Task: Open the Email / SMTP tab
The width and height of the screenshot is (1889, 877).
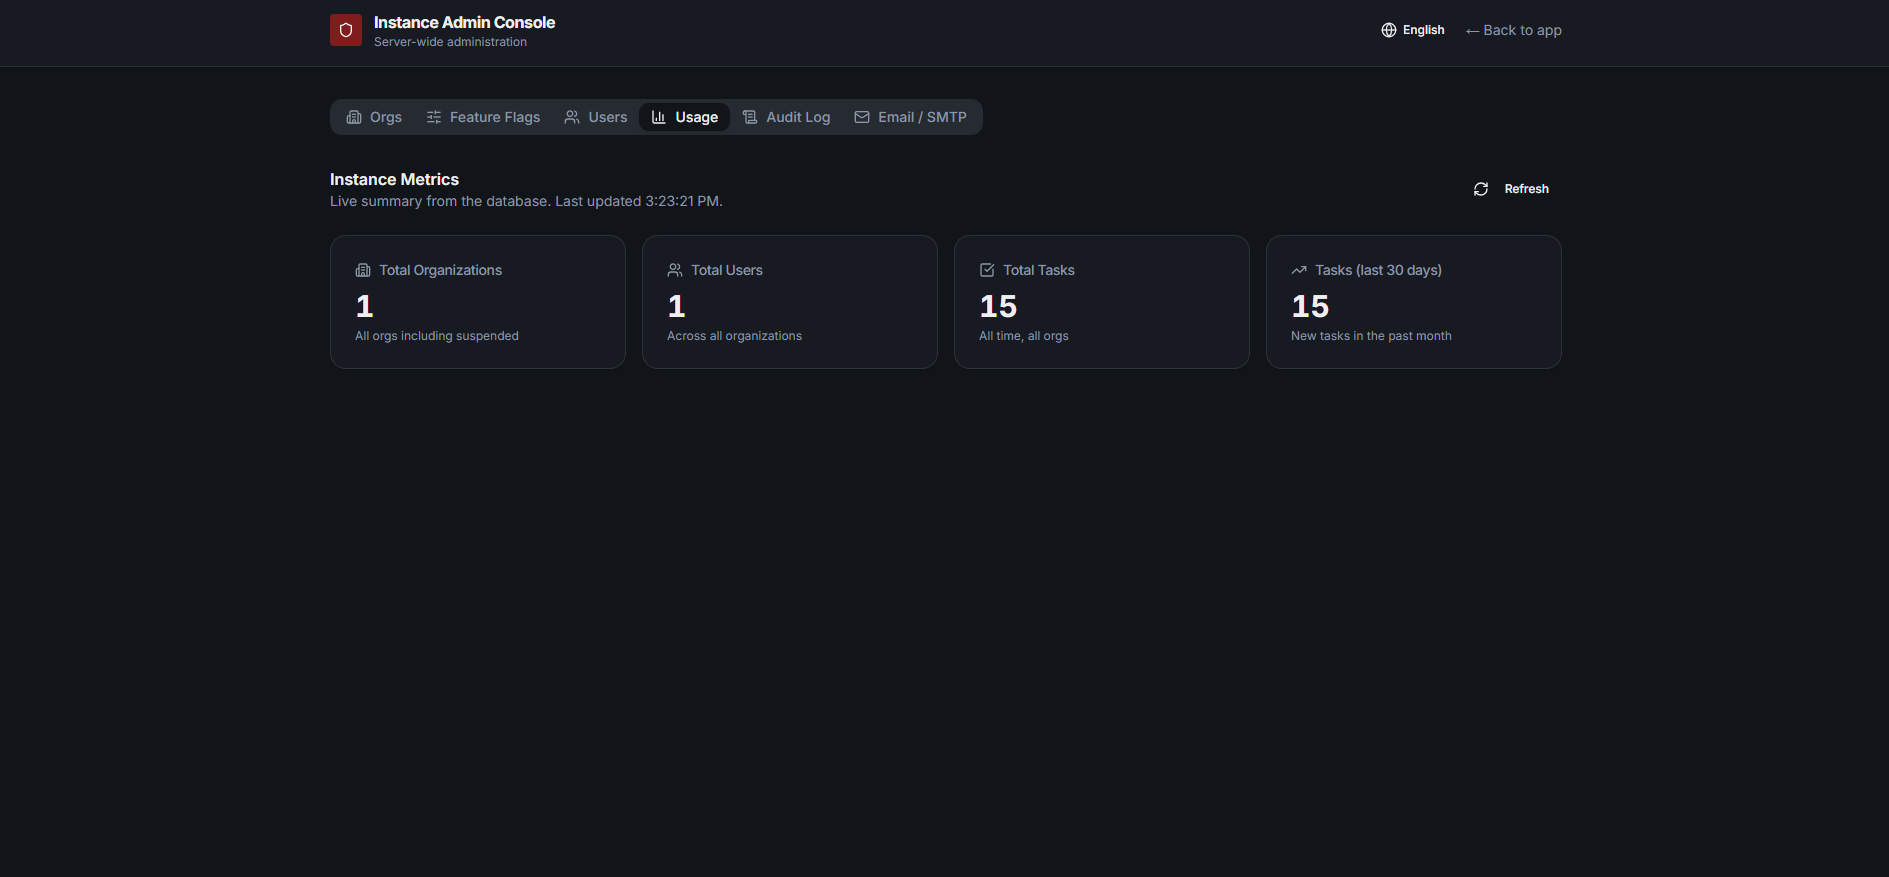Action: coord(910,117)
